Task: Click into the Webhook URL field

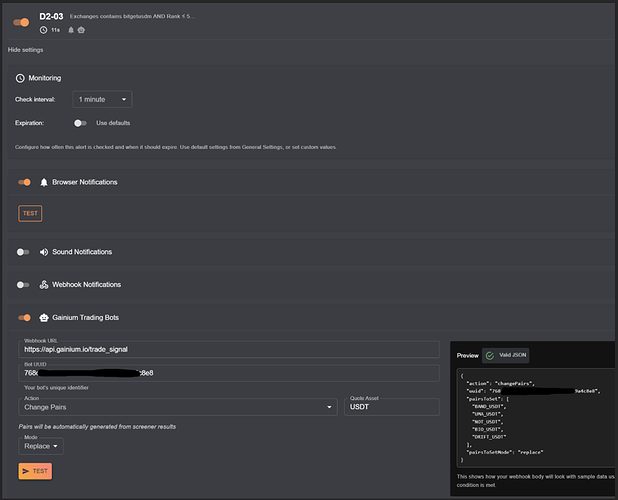Action: coord(228,350)
